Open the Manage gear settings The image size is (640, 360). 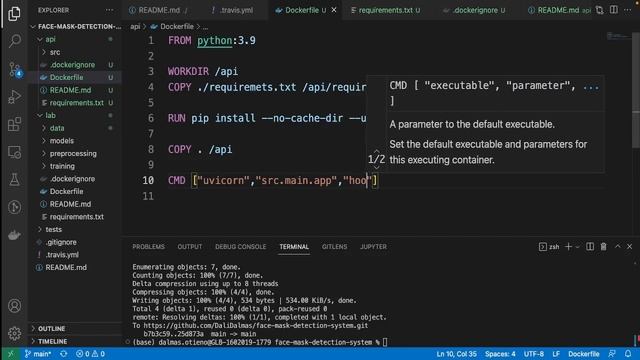click(14, 333)
